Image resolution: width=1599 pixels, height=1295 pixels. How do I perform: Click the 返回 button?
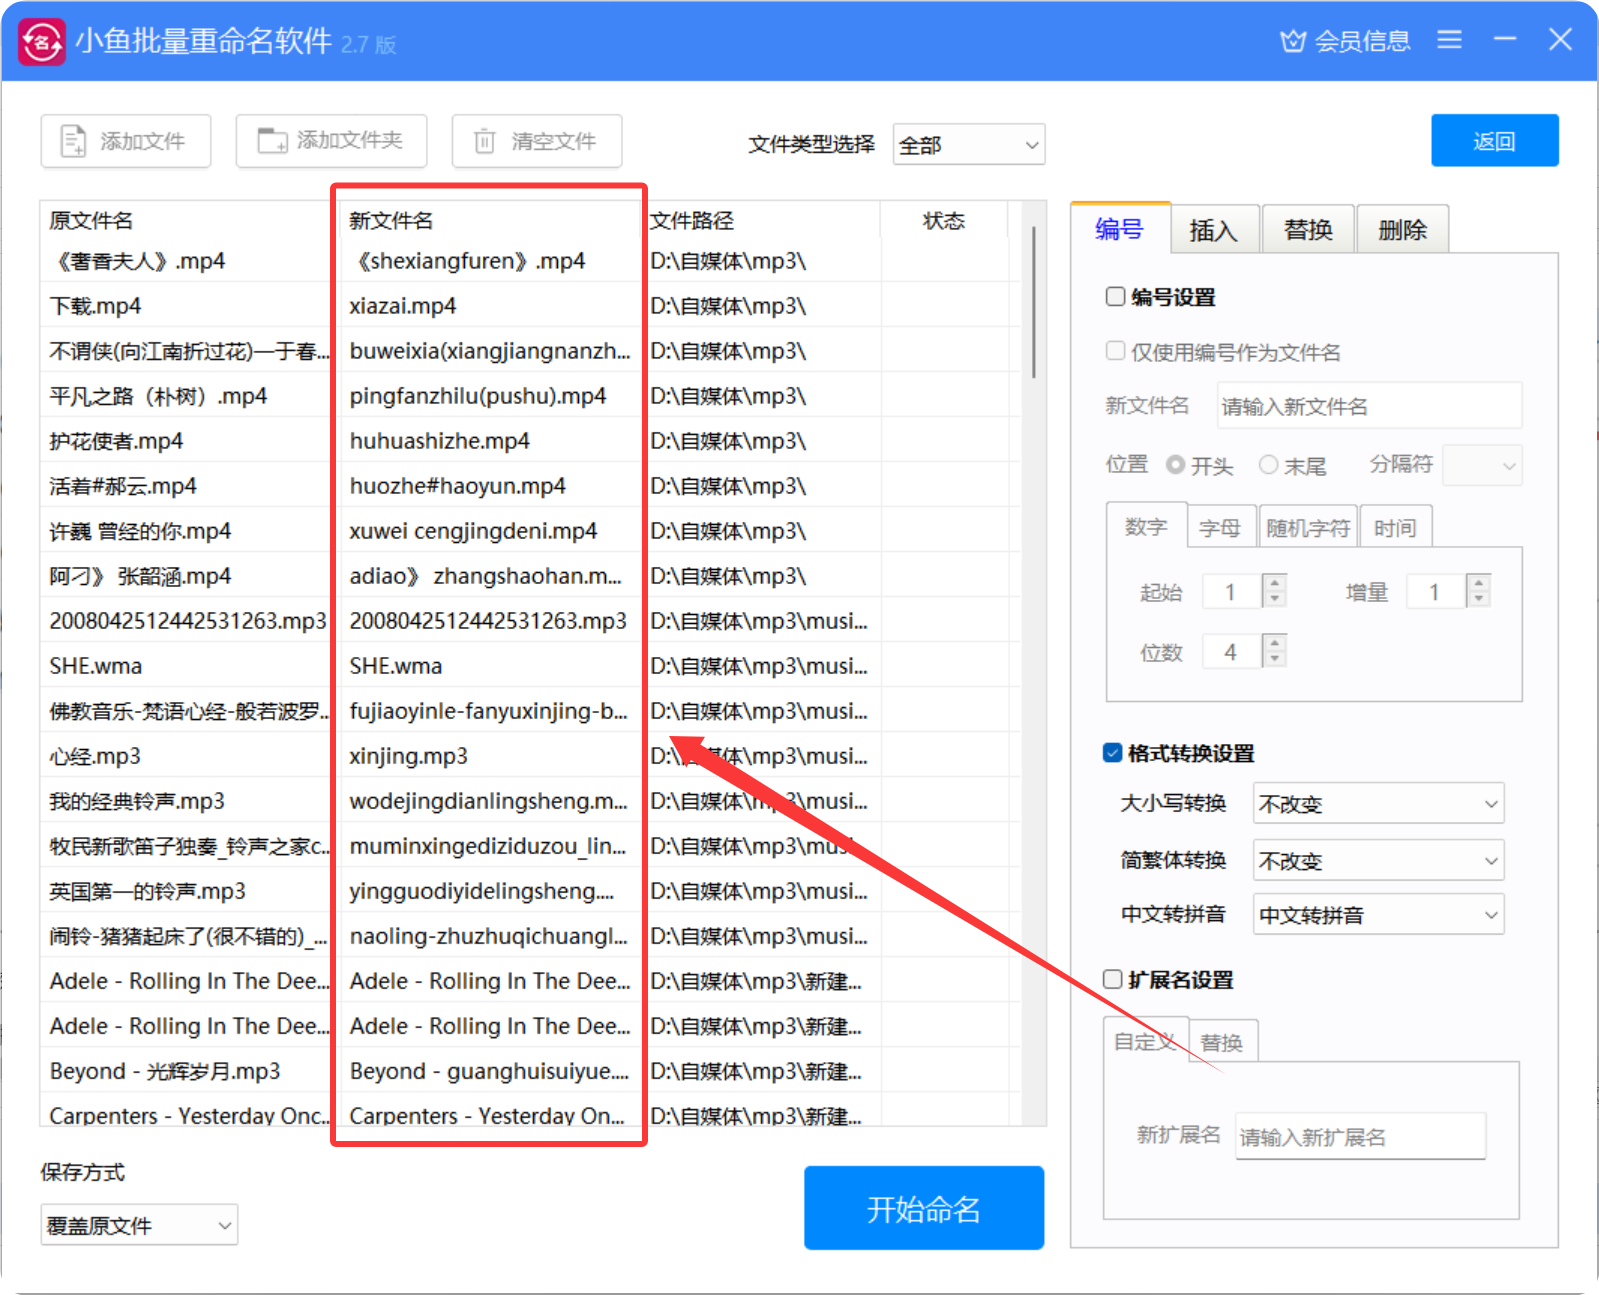(1494, 141)
